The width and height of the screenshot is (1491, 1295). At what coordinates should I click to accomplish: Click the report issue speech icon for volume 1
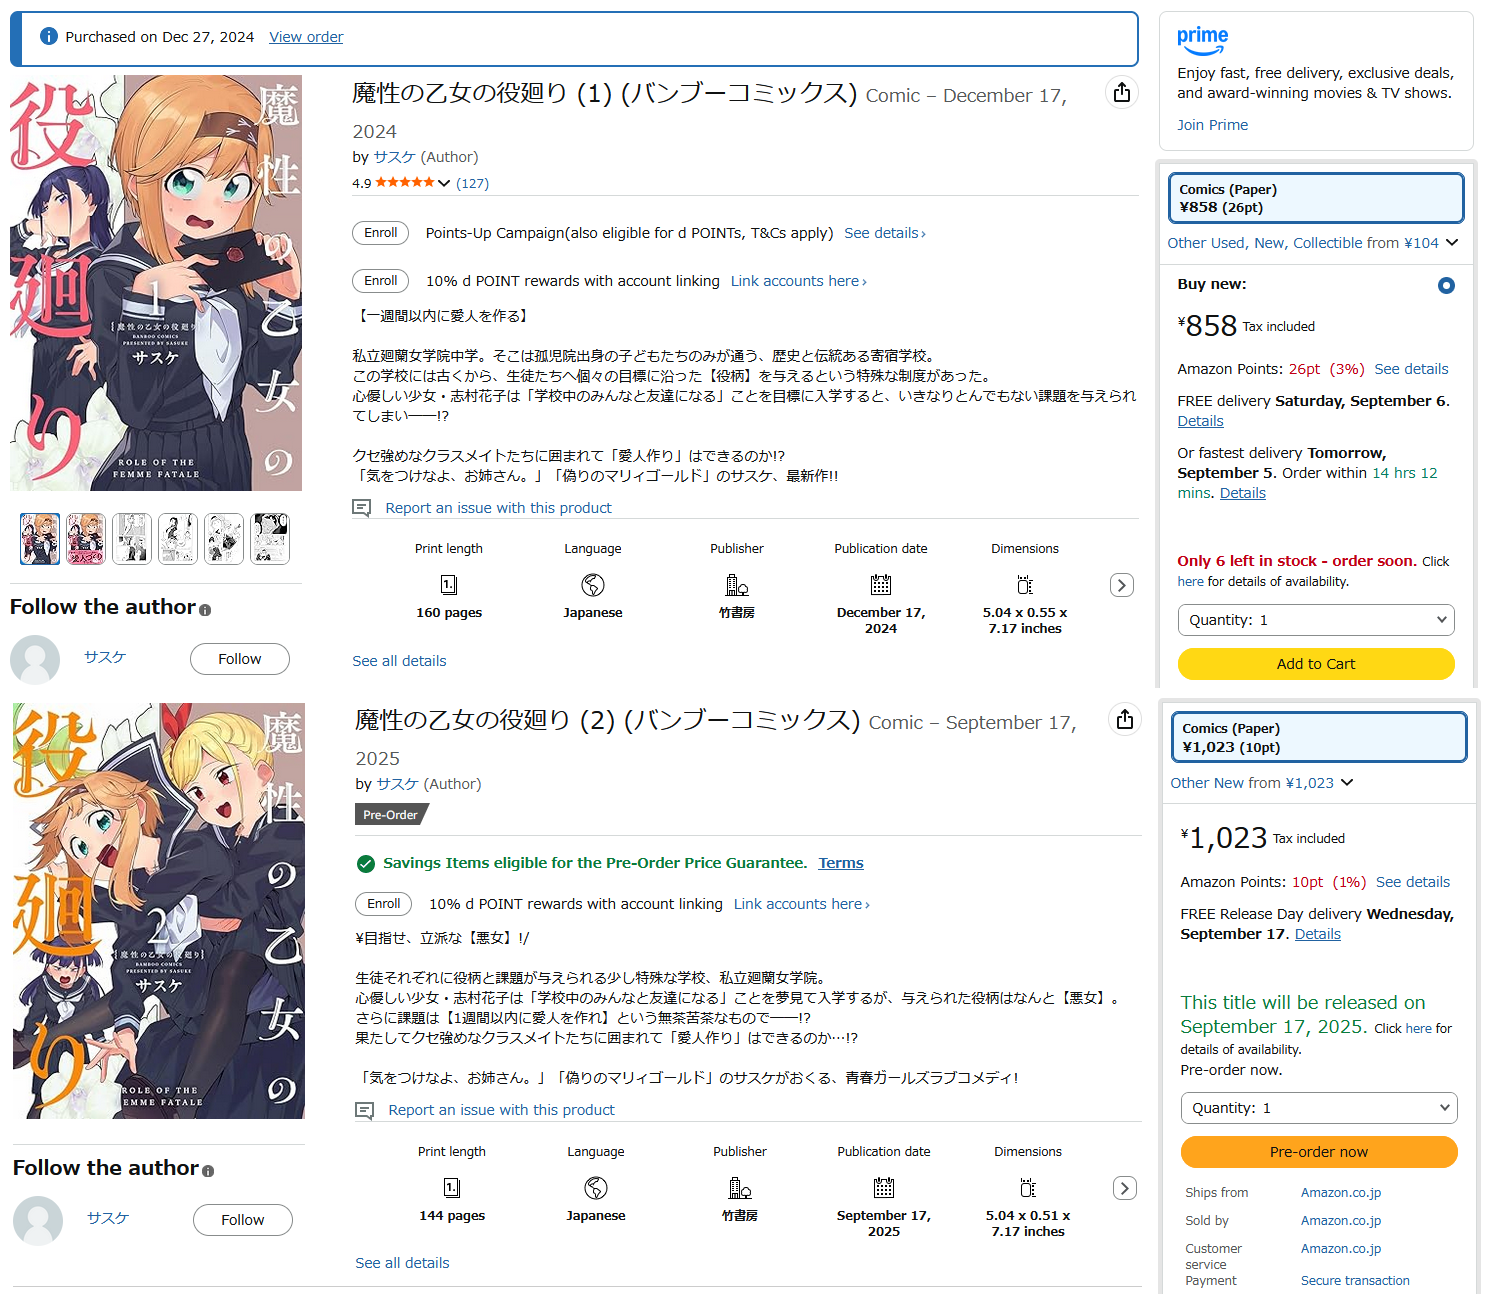click(362, 508)
